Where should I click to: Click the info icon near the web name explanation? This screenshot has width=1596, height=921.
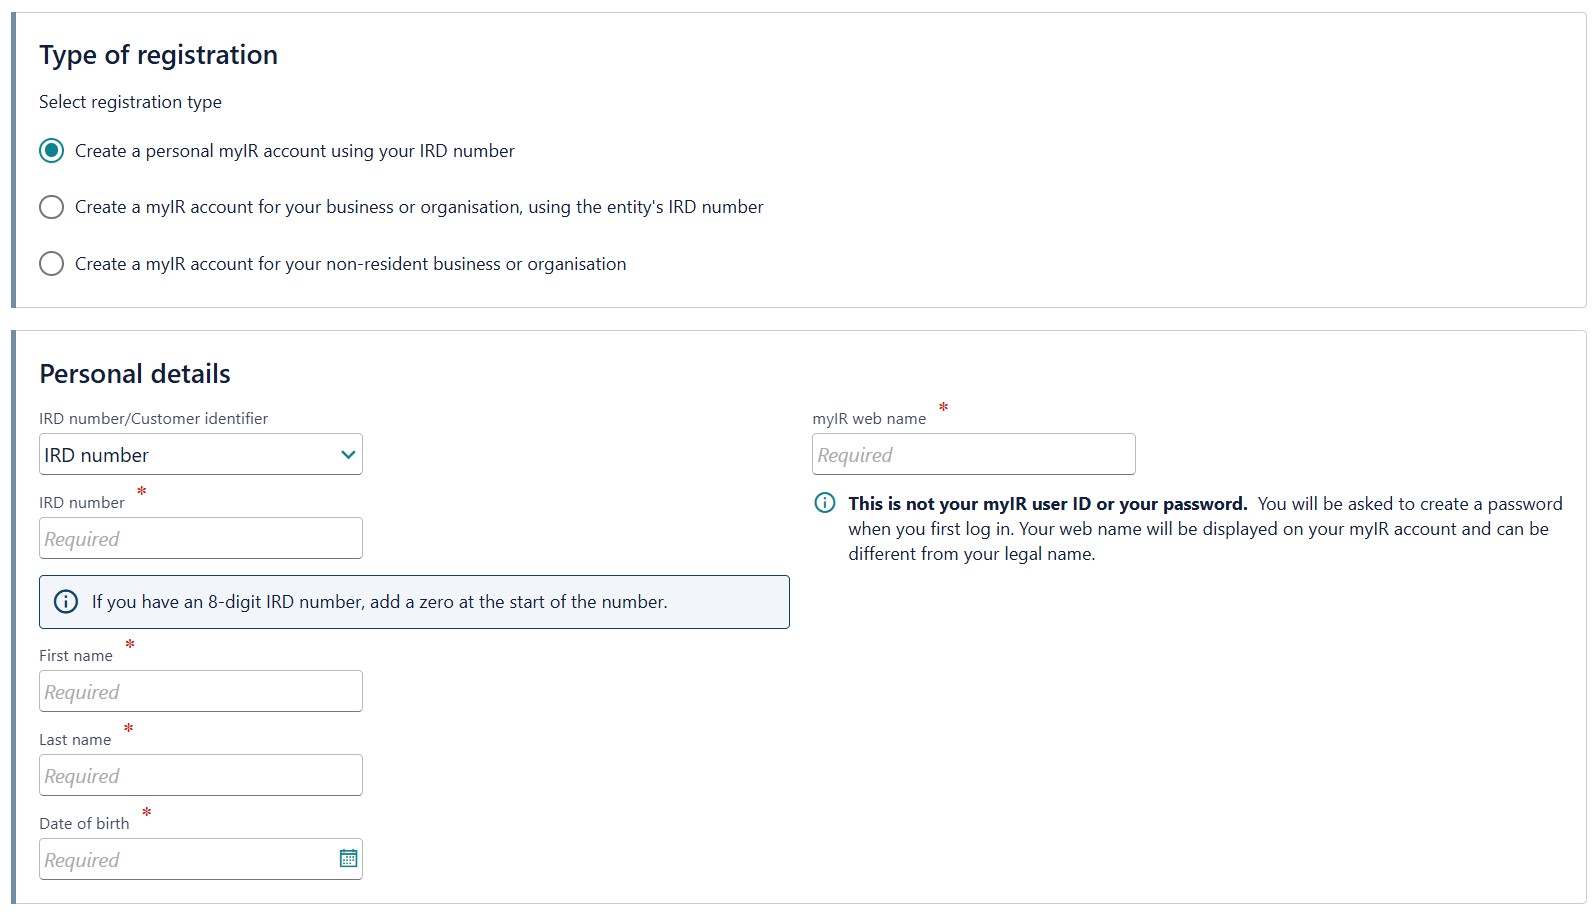(x=823, y=503)
